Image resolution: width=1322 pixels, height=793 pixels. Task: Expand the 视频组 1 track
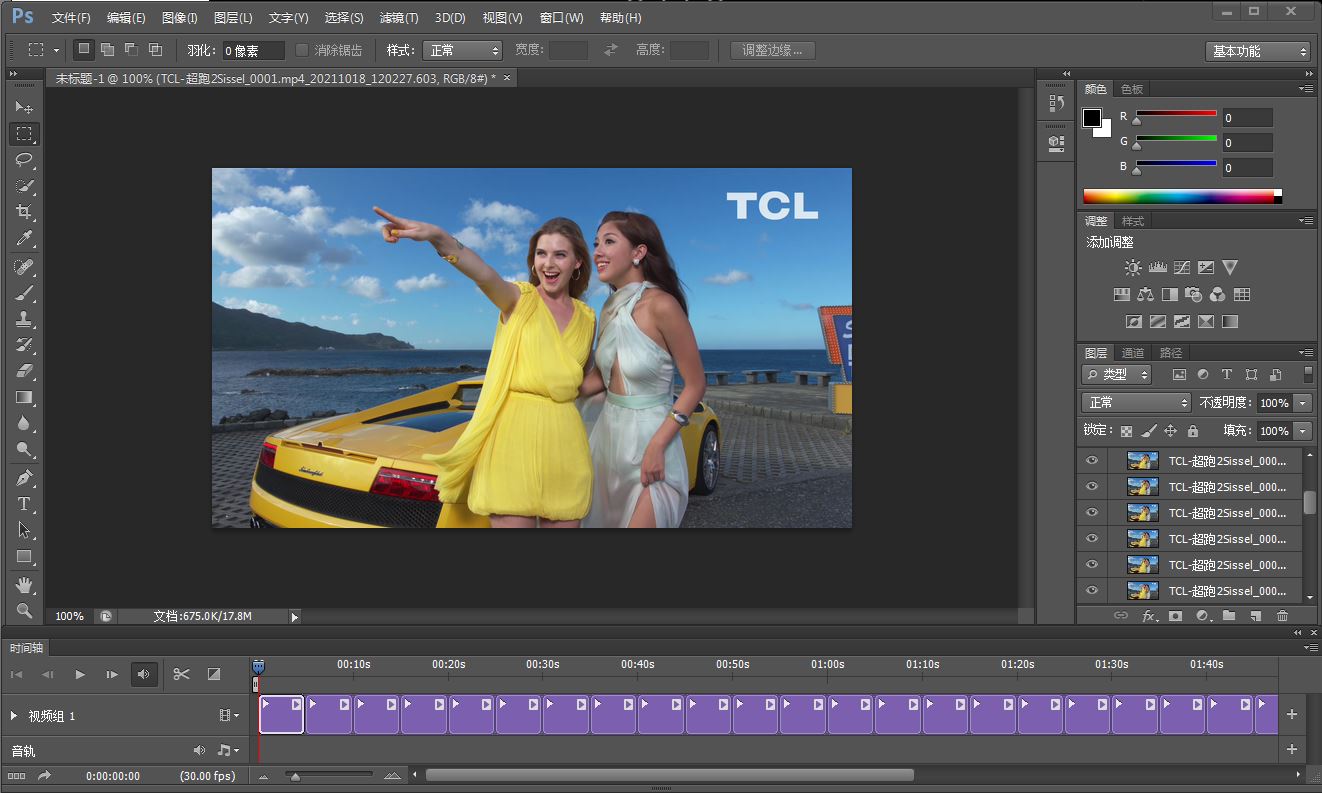point(14,716)
